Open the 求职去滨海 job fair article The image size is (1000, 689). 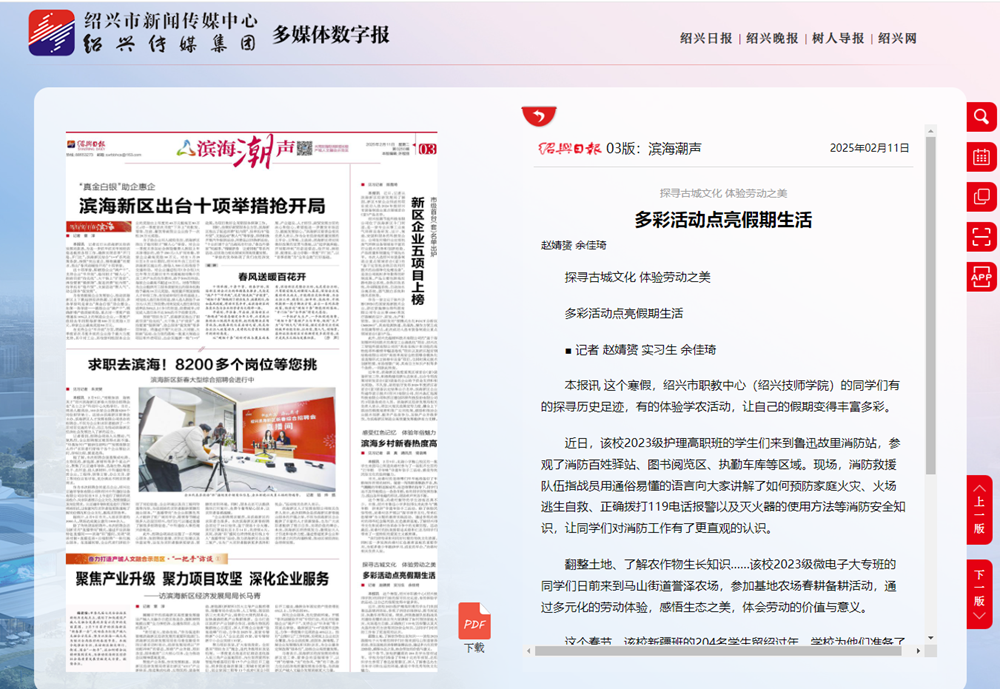(202, 364)
